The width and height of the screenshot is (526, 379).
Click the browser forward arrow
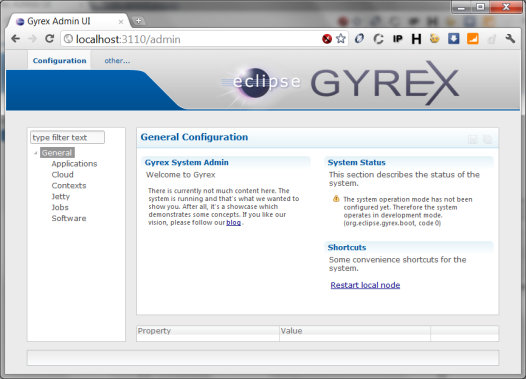[x=32, y=39]
